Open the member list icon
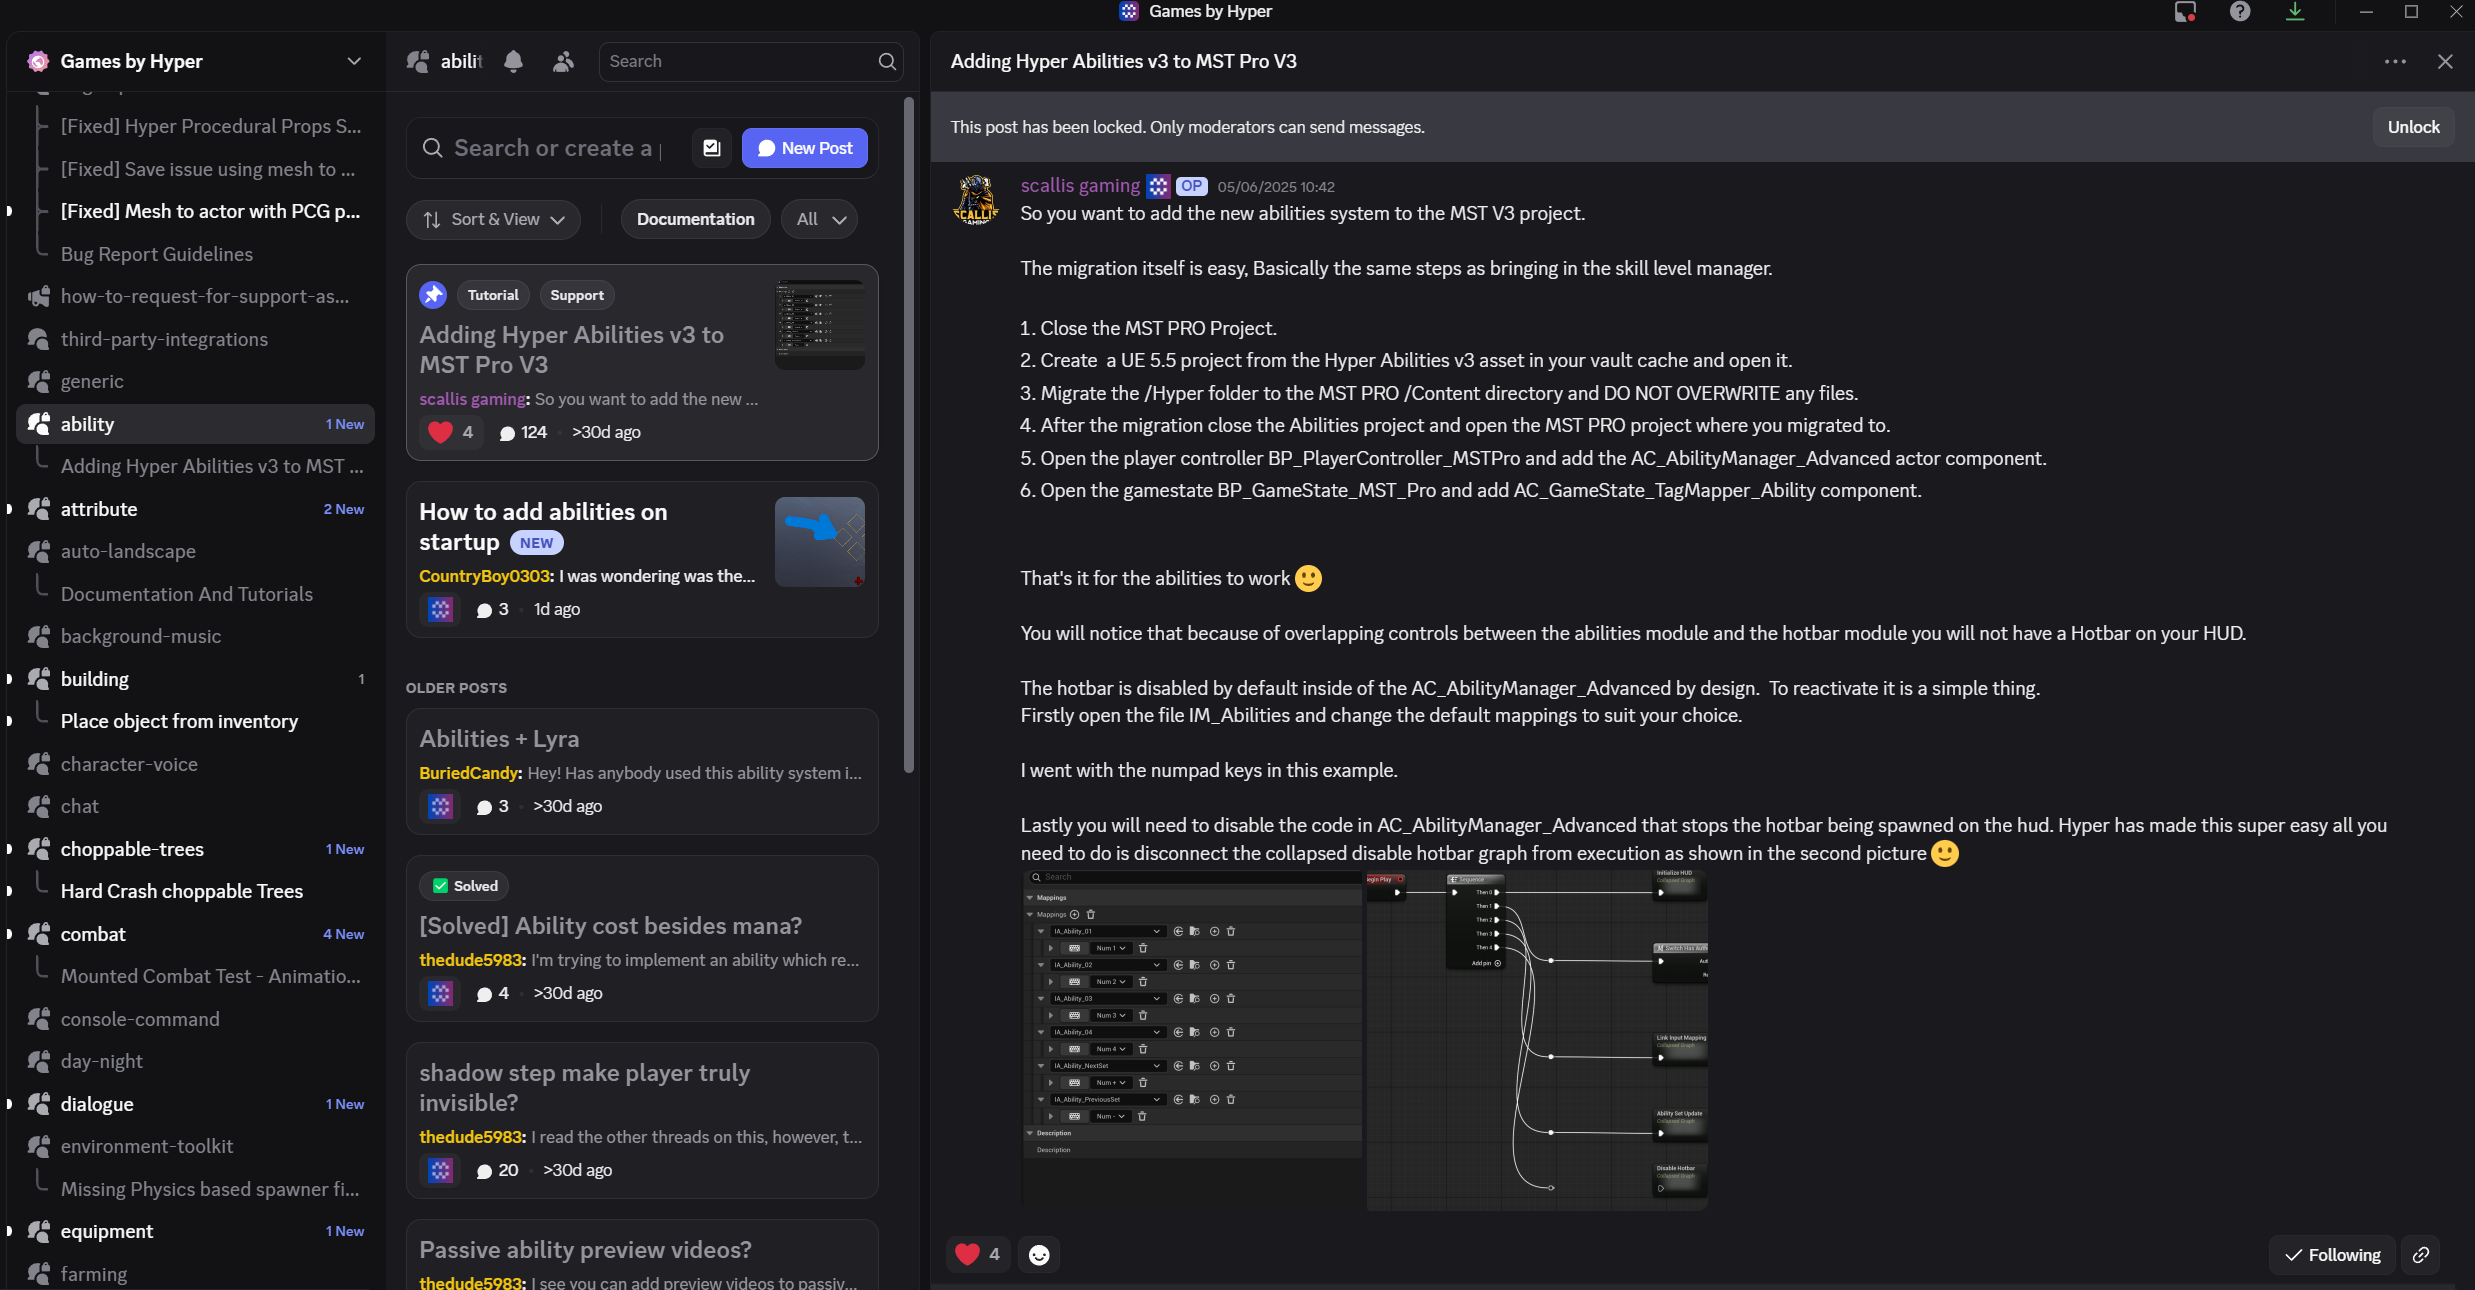 pos(563,61)
